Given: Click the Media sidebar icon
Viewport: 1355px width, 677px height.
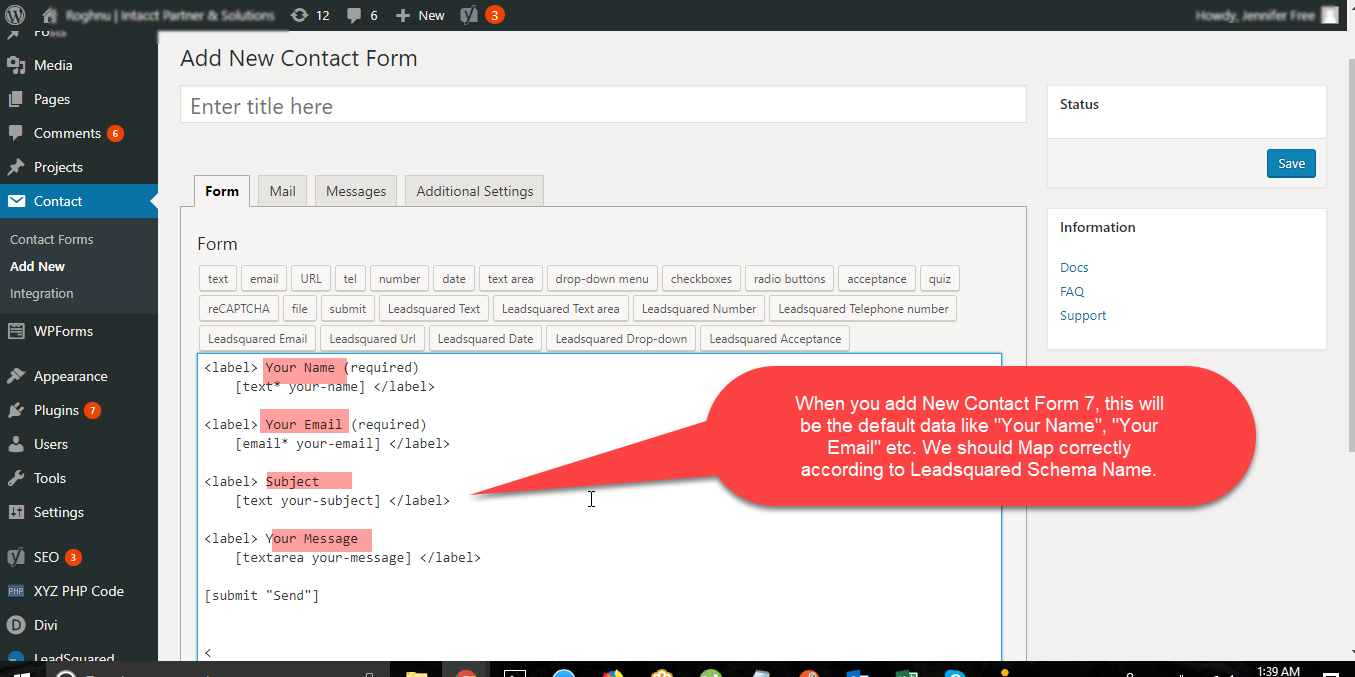Looking at the screenshot, I should coord(15,65).
